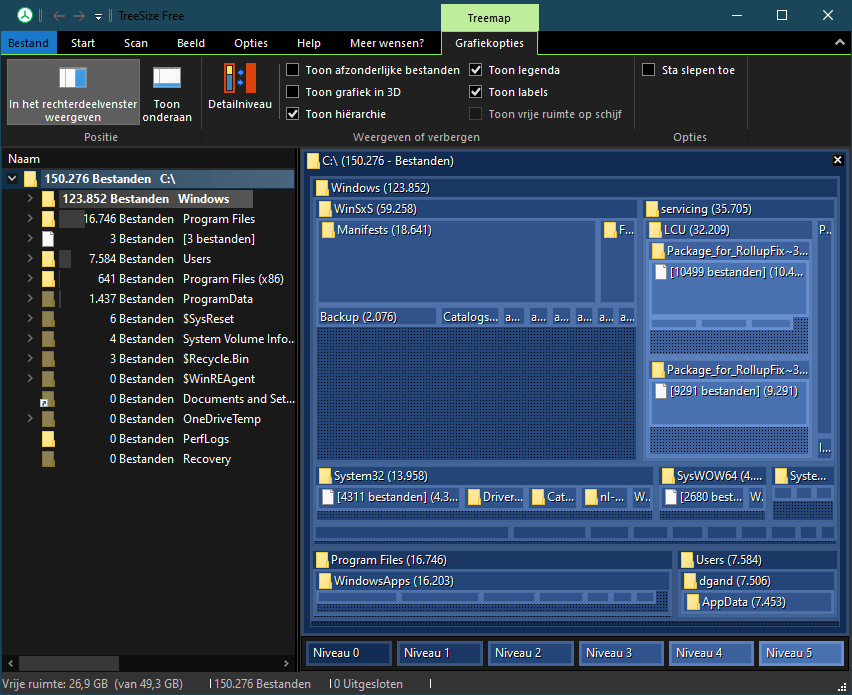Enable Toon afzonderlijke bestanden checkbox
This screenshot has height=695, width=852.
tap(292, 70)
